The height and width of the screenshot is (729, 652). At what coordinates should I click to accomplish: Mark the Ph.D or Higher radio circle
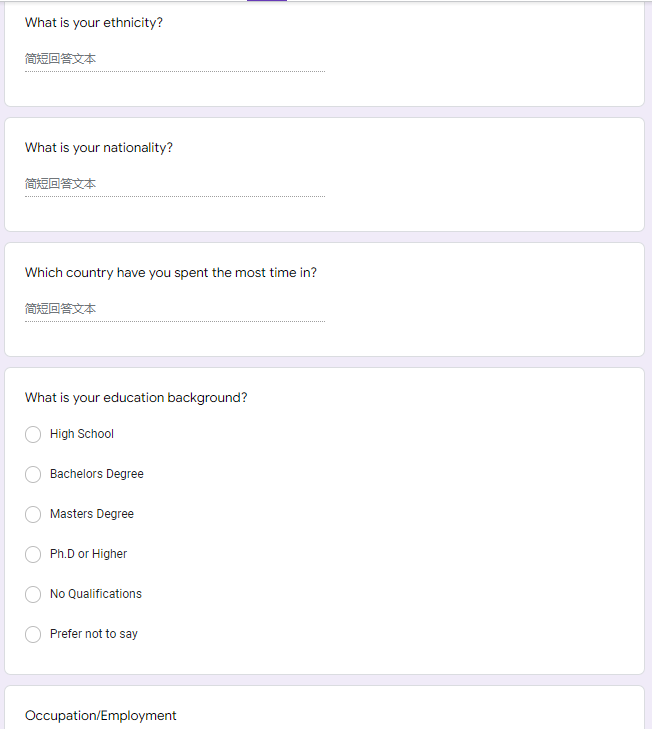tap(33, 554)
